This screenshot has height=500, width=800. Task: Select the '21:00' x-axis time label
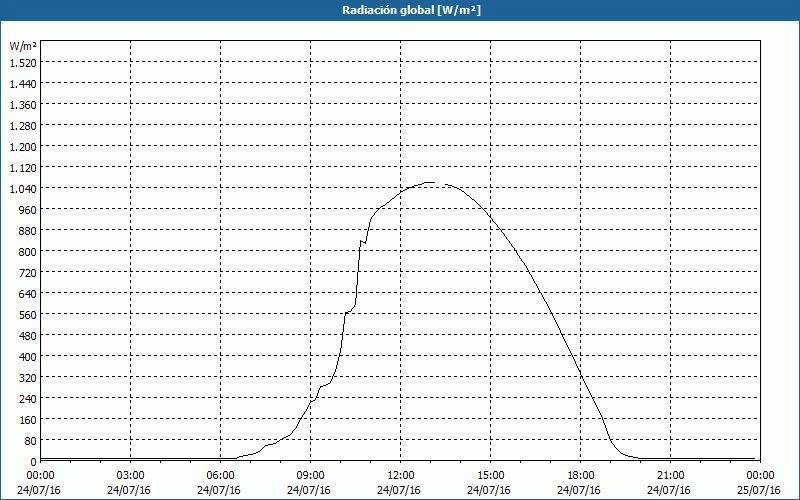click(x=669, y=476)
